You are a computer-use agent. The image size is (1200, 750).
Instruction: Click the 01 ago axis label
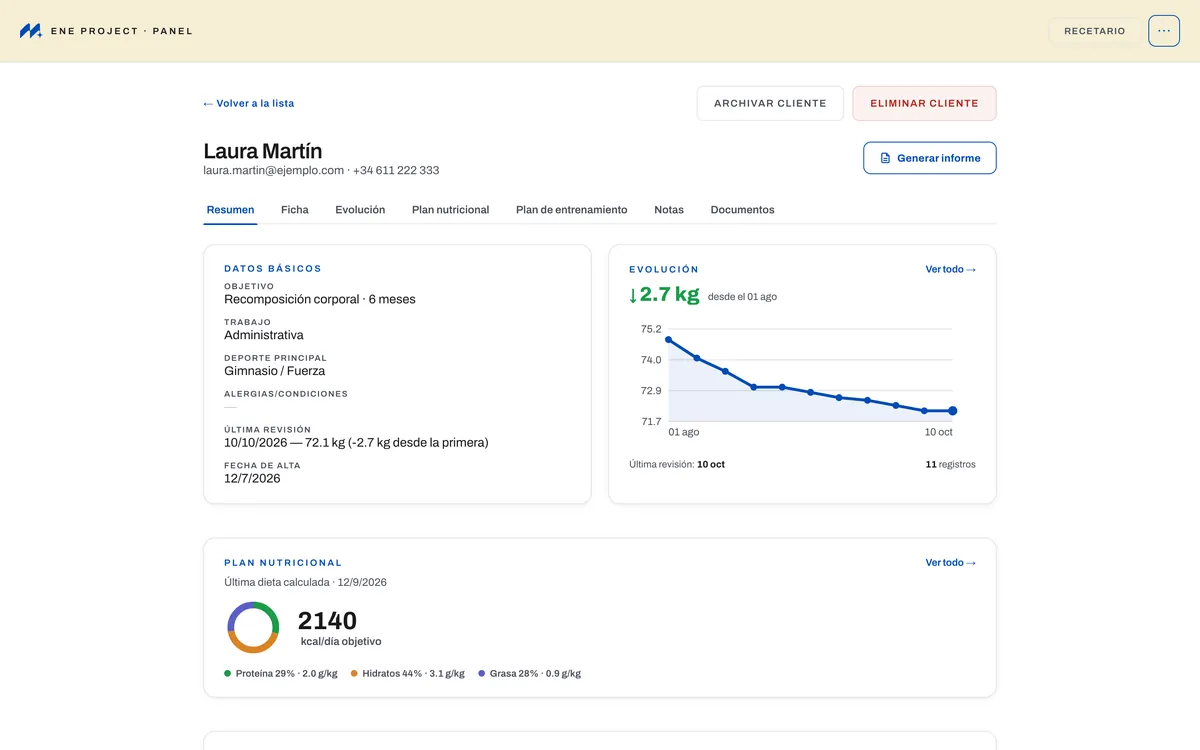pyautogui.click(x=684, y=432)
